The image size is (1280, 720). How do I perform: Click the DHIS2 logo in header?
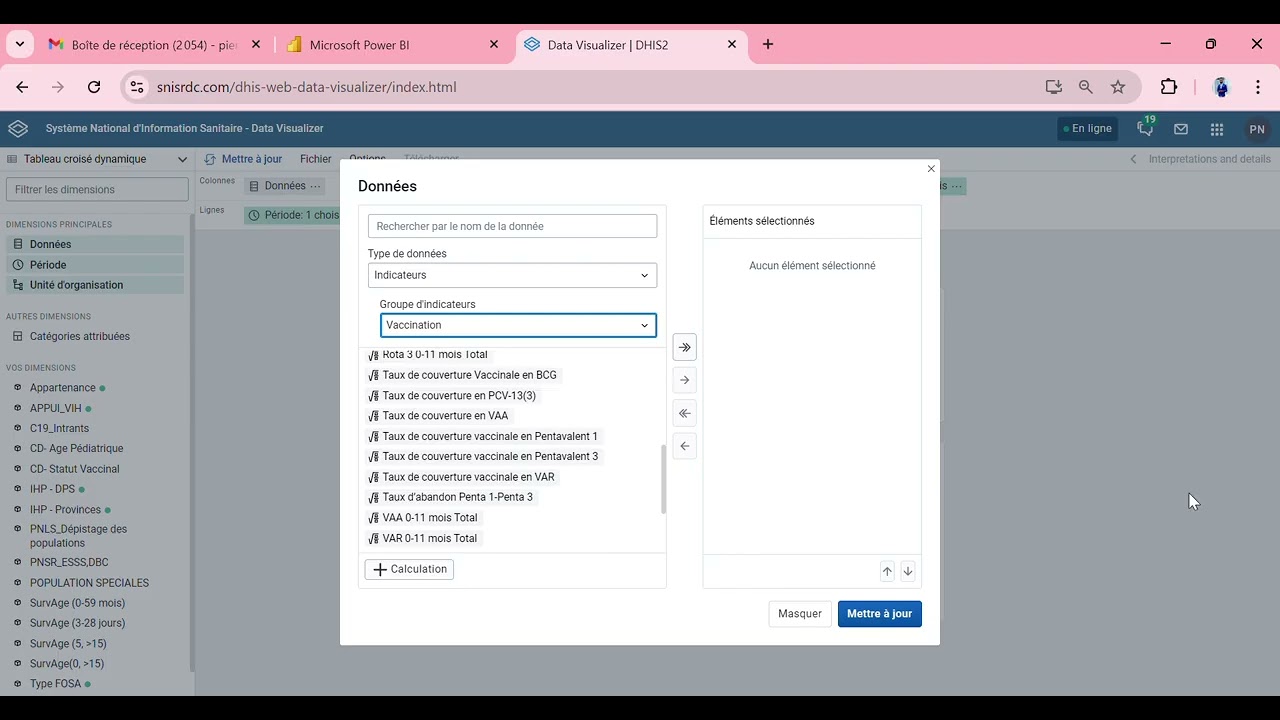(18, 128)
